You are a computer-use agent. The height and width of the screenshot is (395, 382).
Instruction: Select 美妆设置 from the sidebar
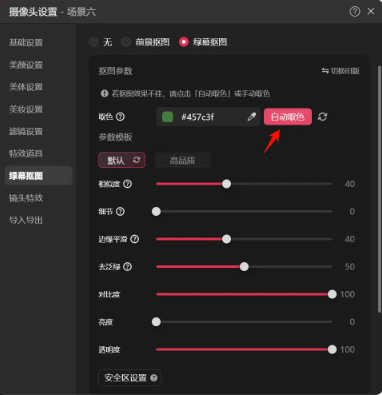click(x=26, y=109)
